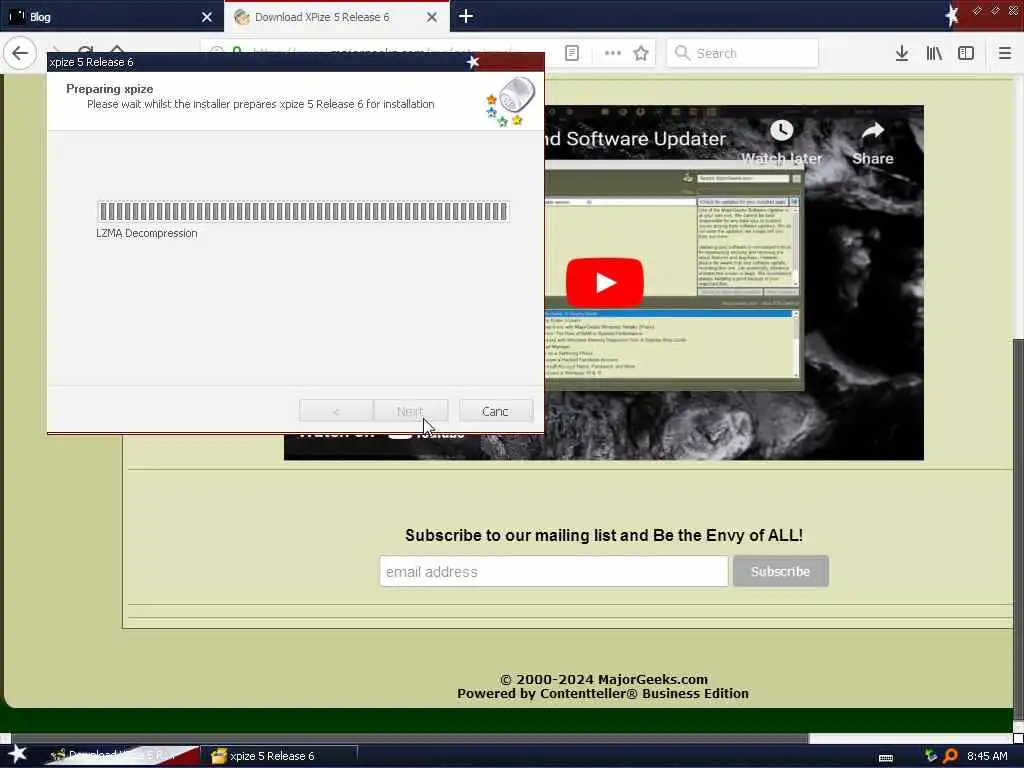Click the installer back '<' button
This screenshot has width=1024, height=768.
[336, 411]
